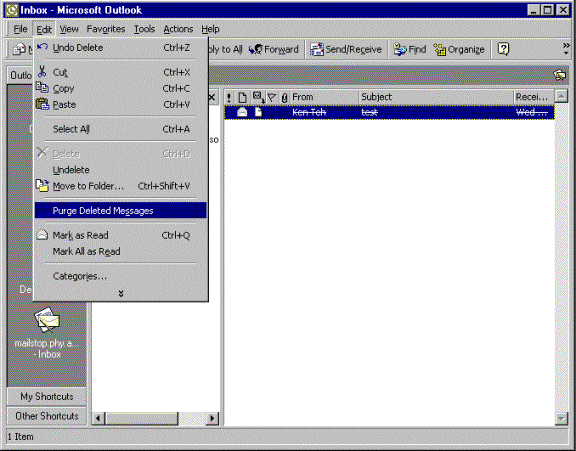Click the folder banner icon at right

[x=560, y=75]
